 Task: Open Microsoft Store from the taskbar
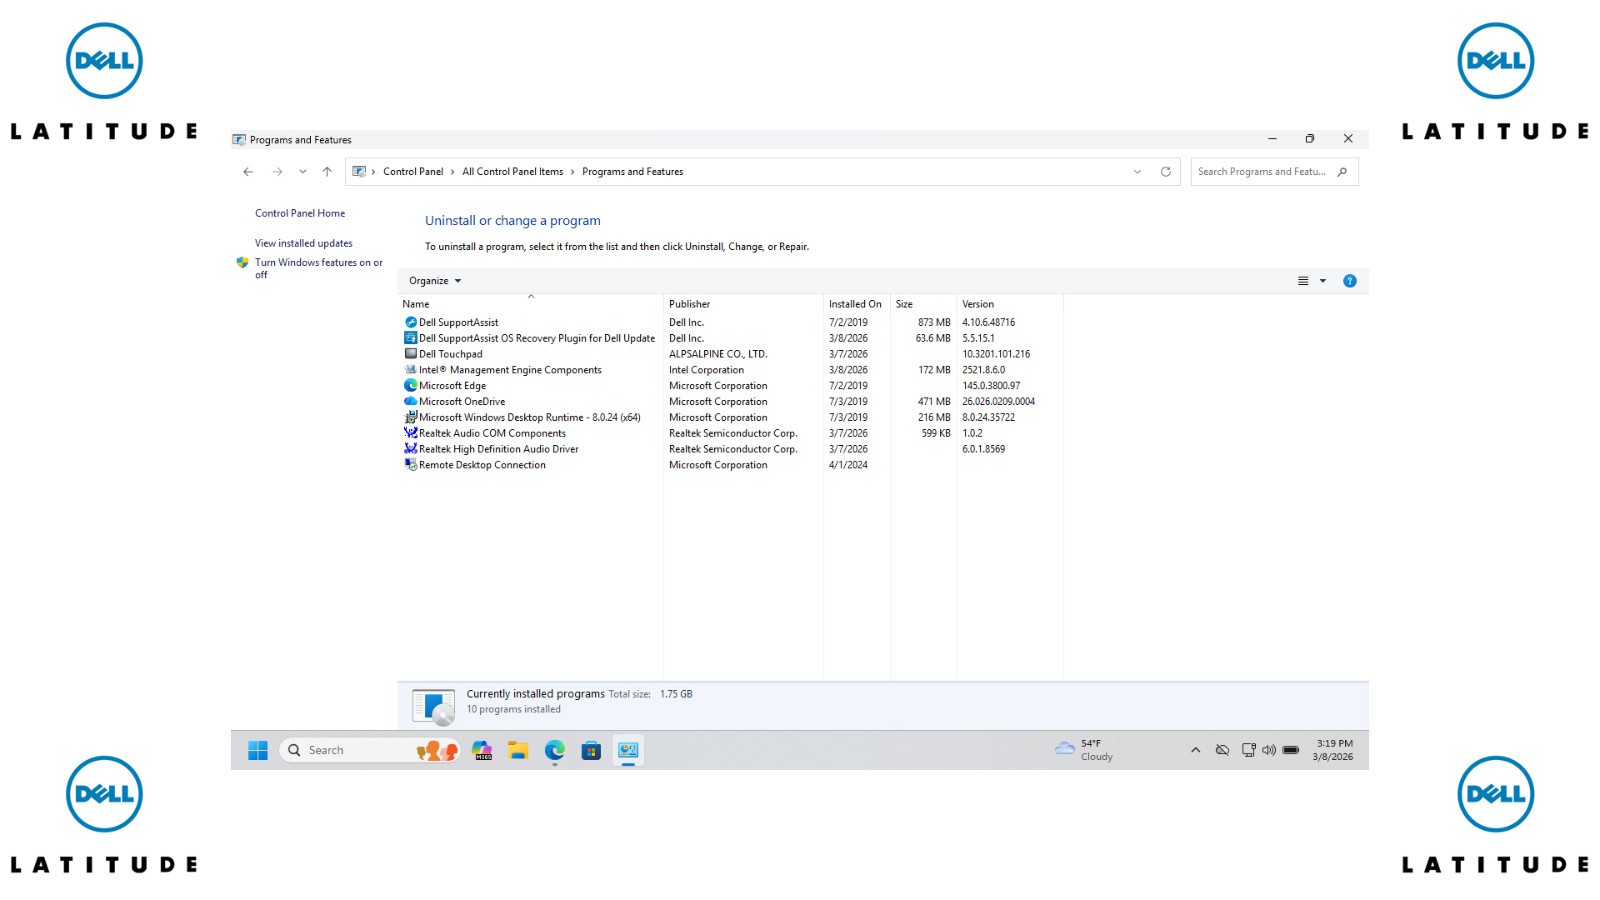click(591, 750)
